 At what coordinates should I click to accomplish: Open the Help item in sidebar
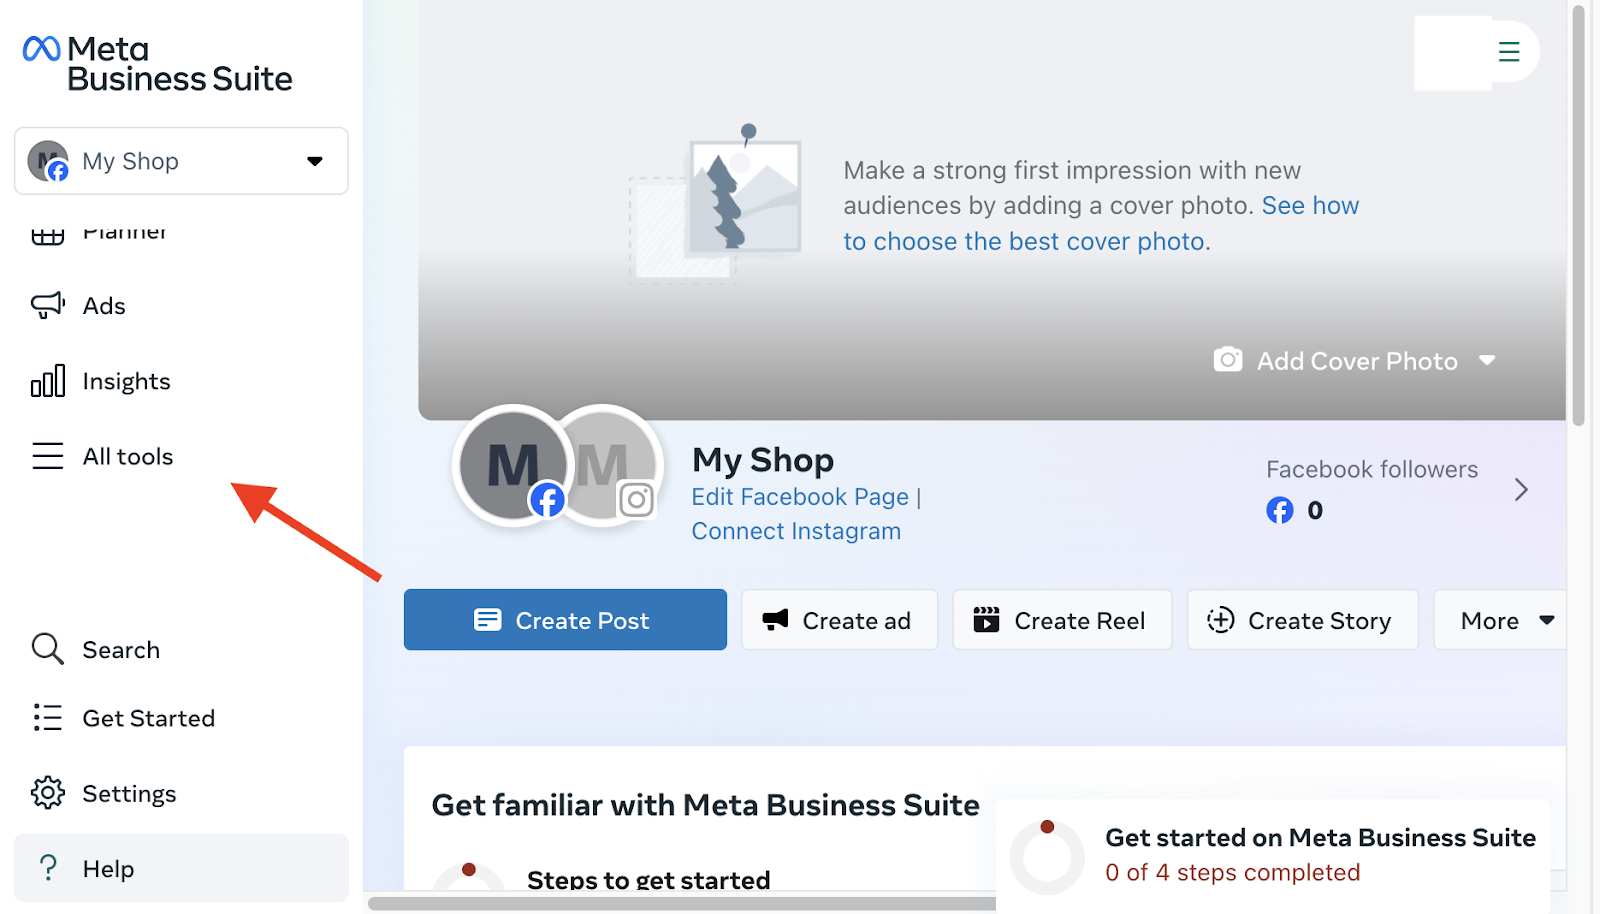181,868
